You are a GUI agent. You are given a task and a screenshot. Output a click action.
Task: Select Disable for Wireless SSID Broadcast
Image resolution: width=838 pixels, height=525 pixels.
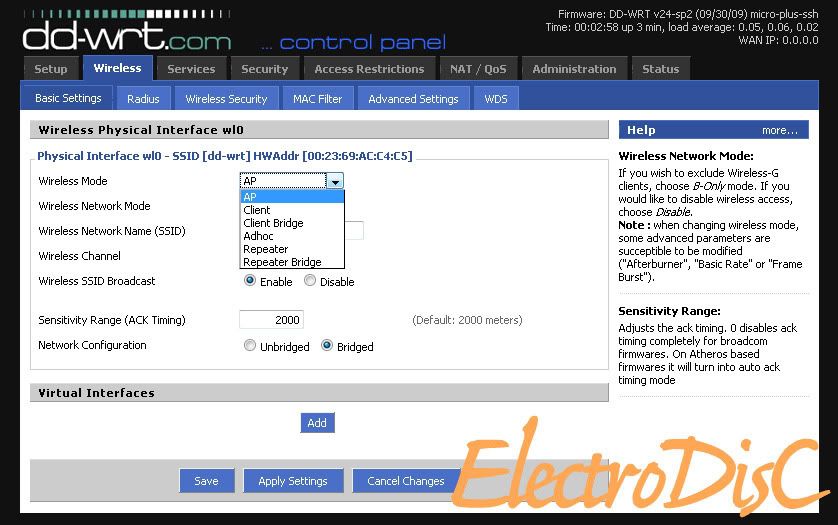[x=310, y=281]
